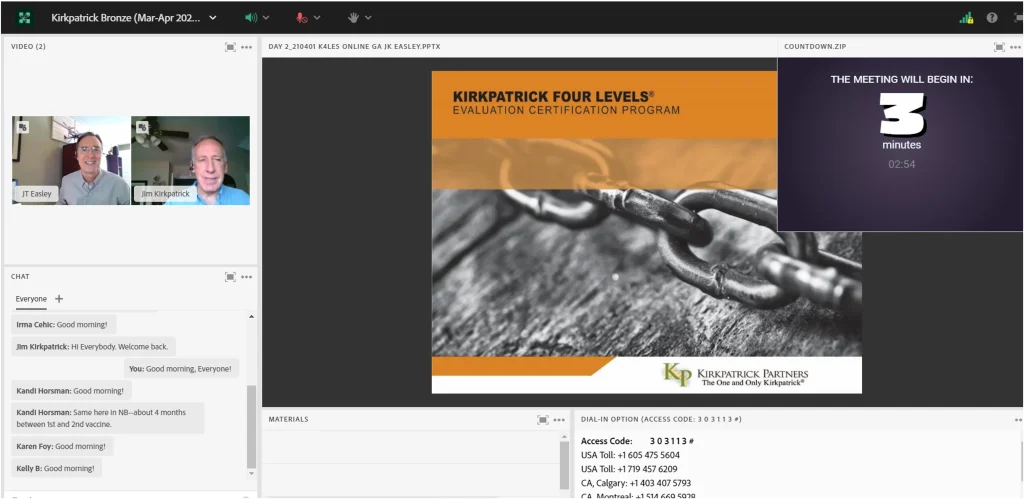Maximize the Chat pod
The height and width of the screenshot is (499, 1024).
230,277
